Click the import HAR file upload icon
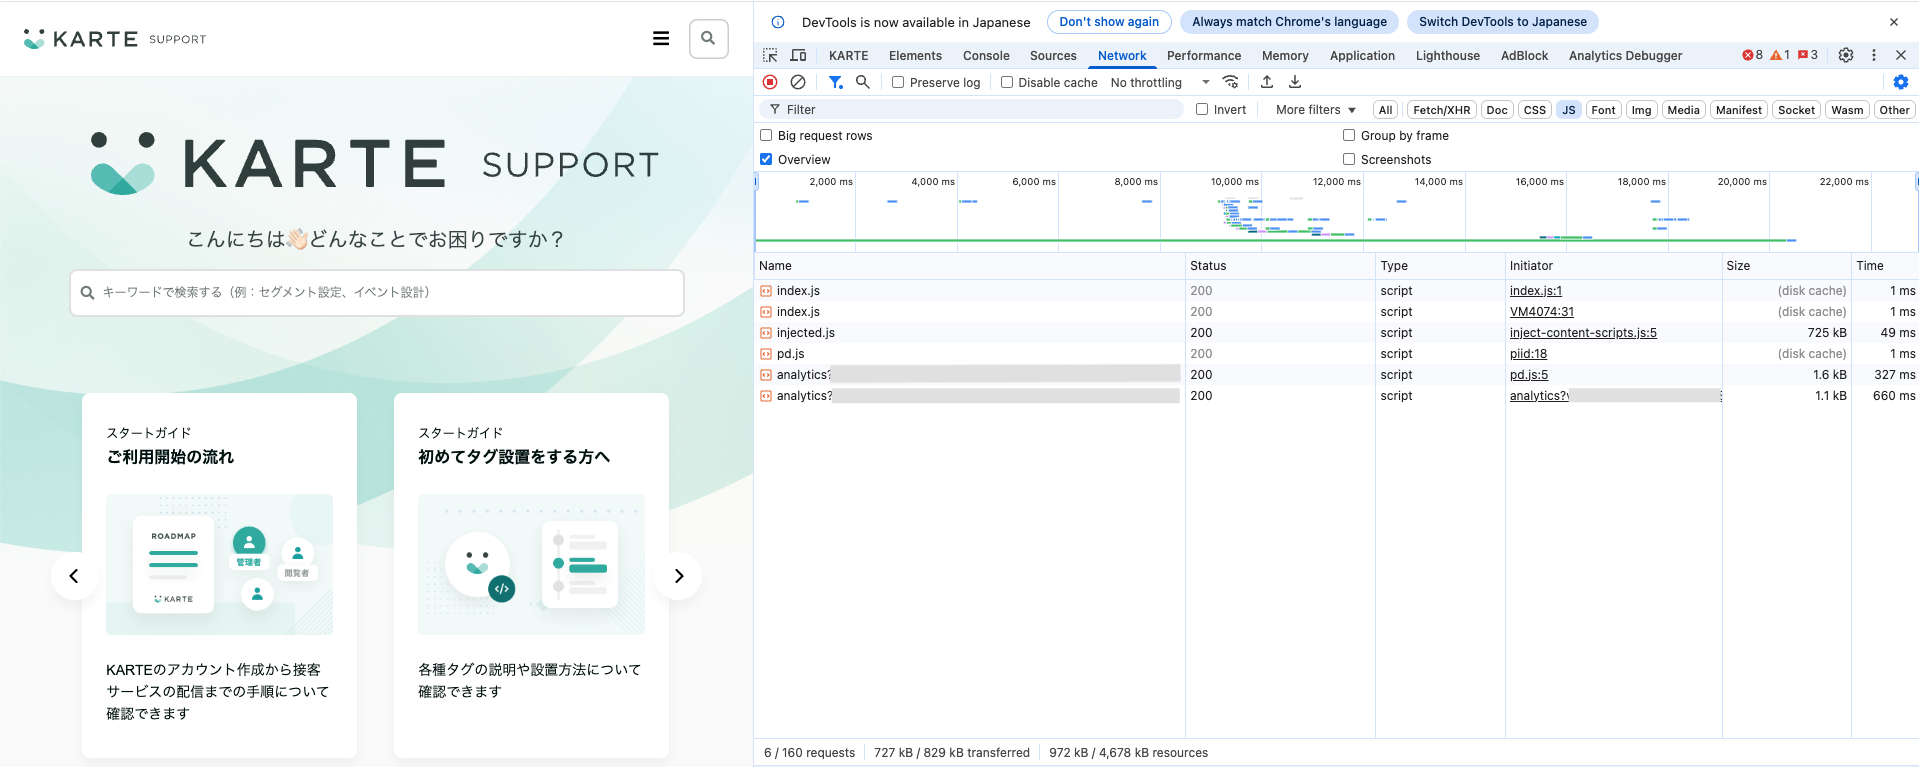The image size is (1919, 767). pos(1267,82)
